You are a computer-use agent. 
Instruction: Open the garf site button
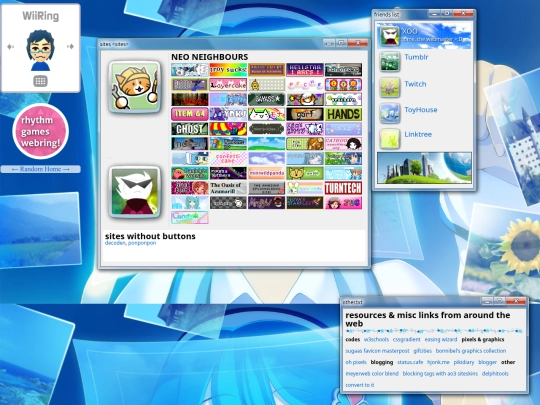tap(305, 114)
